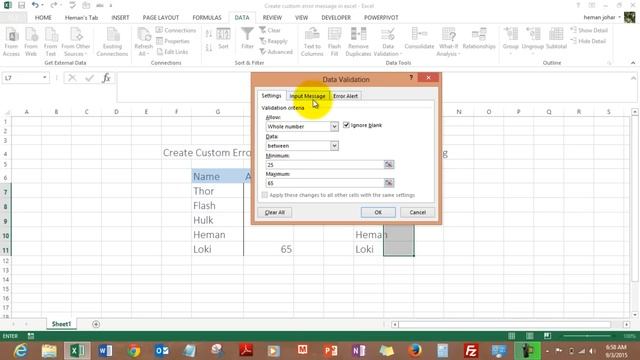Image resolution: width=640 pixels, height=360 pixels.
Task: Click Minimum range selector icon
Action: [x=389, y=164]
